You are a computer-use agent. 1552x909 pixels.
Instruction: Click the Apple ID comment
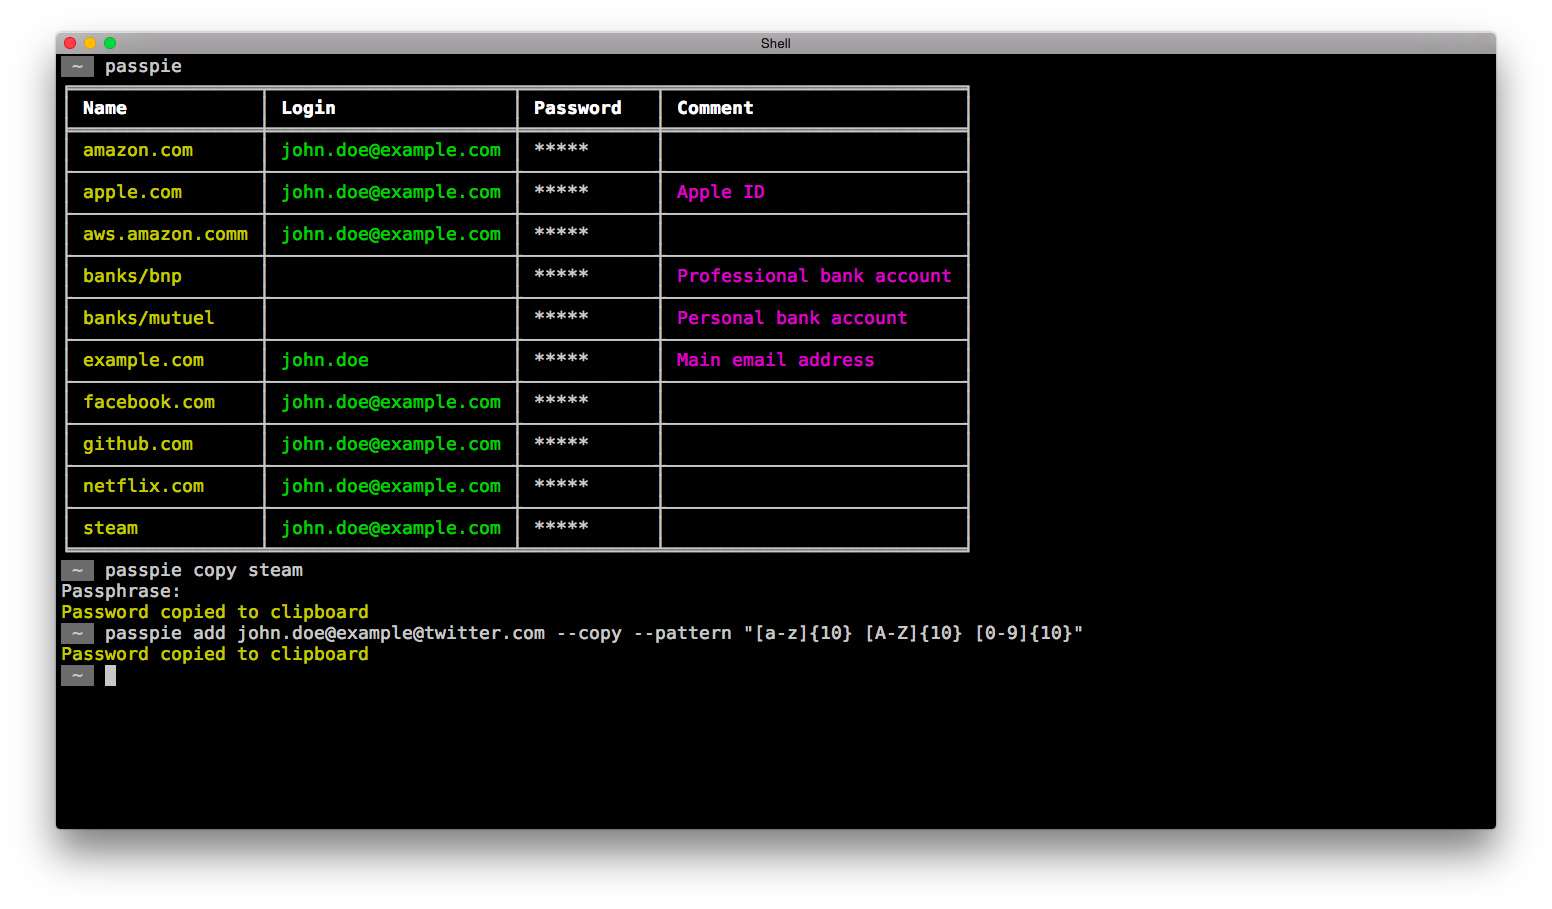721,192
